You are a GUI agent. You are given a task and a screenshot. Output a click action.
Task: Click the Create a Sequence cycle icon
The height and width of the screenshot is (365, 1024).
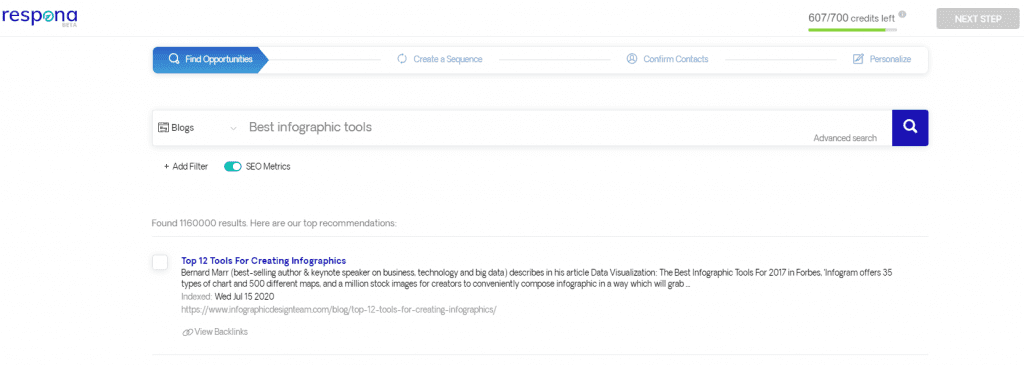click(402, 59)
